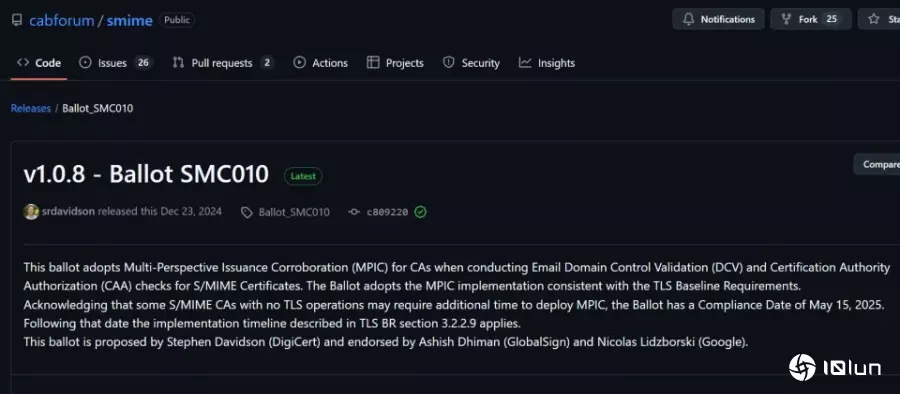Click the bell icon in Notifications
900x394 pixels.
pos(688,20)
